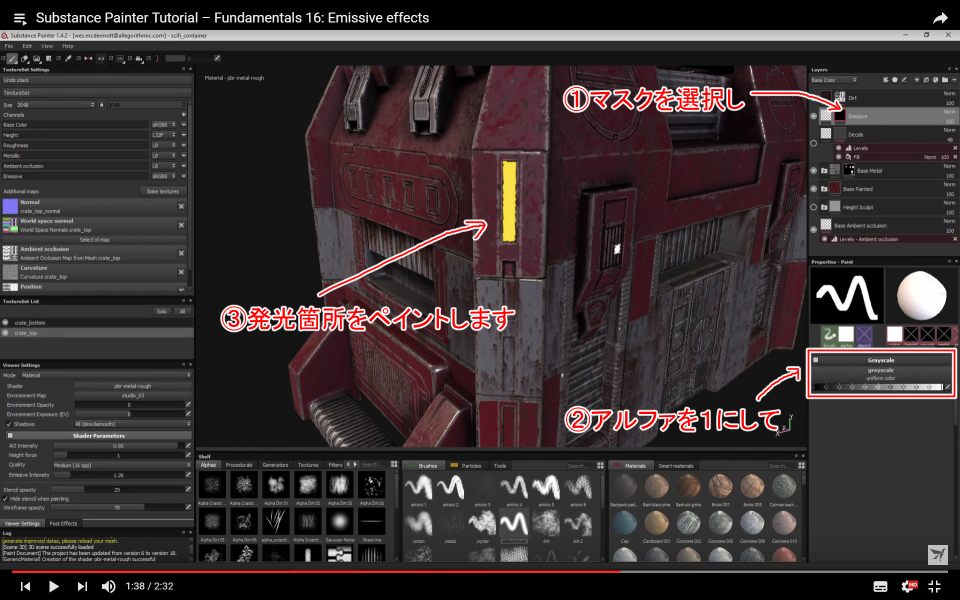Open the viewer Mode Material dropdown
The height and width of the screenshot is (600, 960).
click(105, 375)
